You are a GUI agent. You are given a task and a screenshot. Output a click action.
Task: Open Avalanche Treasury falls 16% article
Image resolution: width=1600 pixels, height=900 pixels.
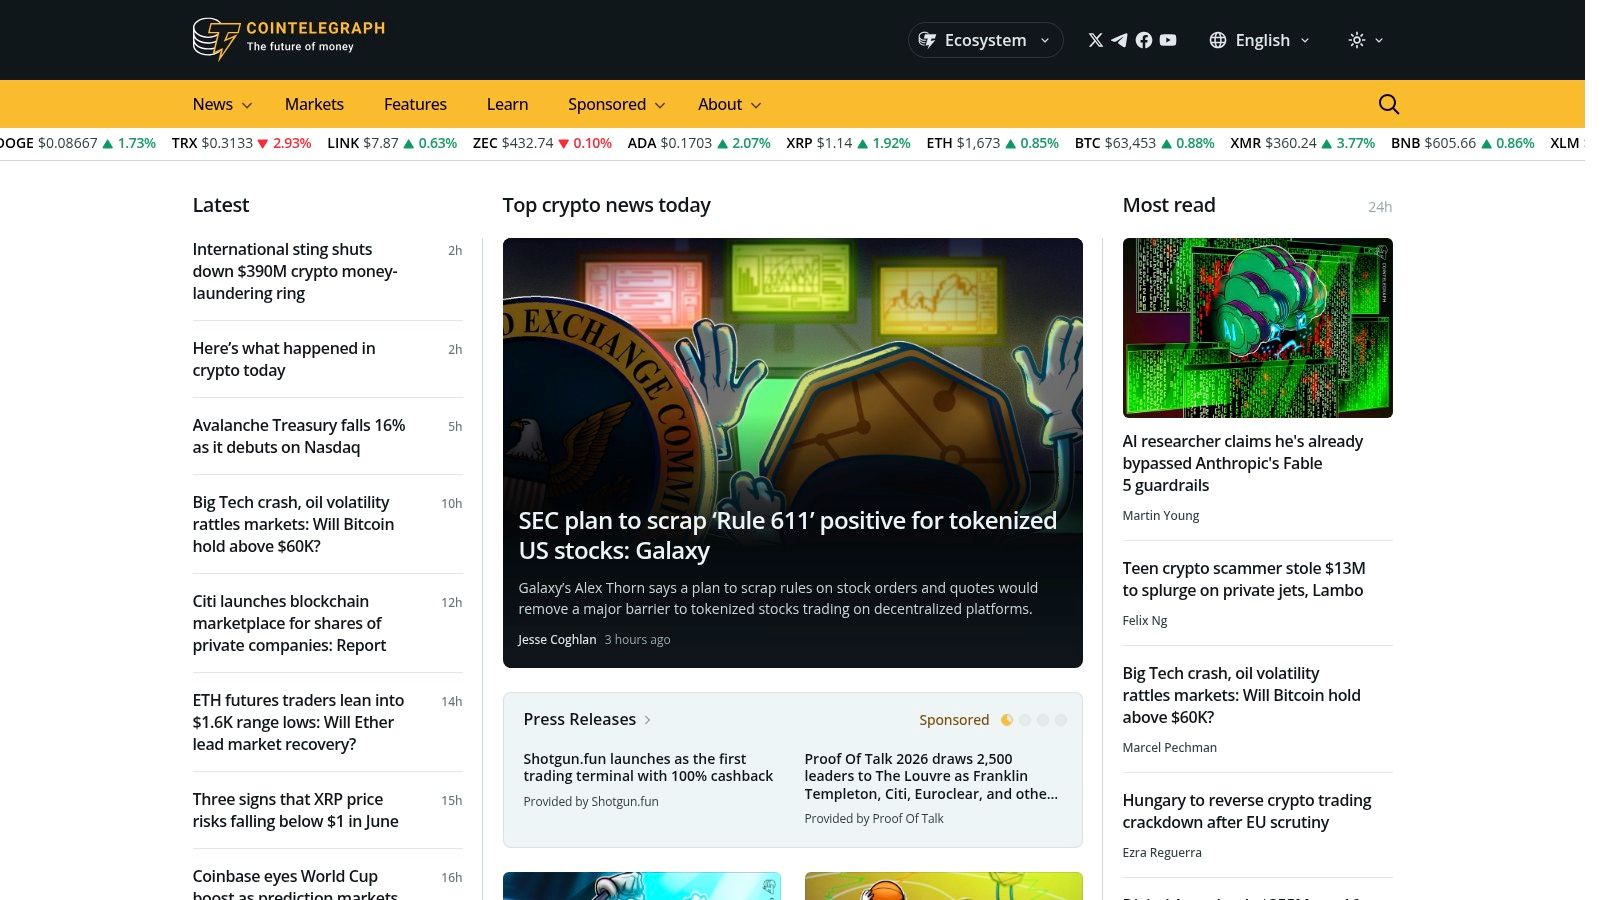(x=299, y=436)
